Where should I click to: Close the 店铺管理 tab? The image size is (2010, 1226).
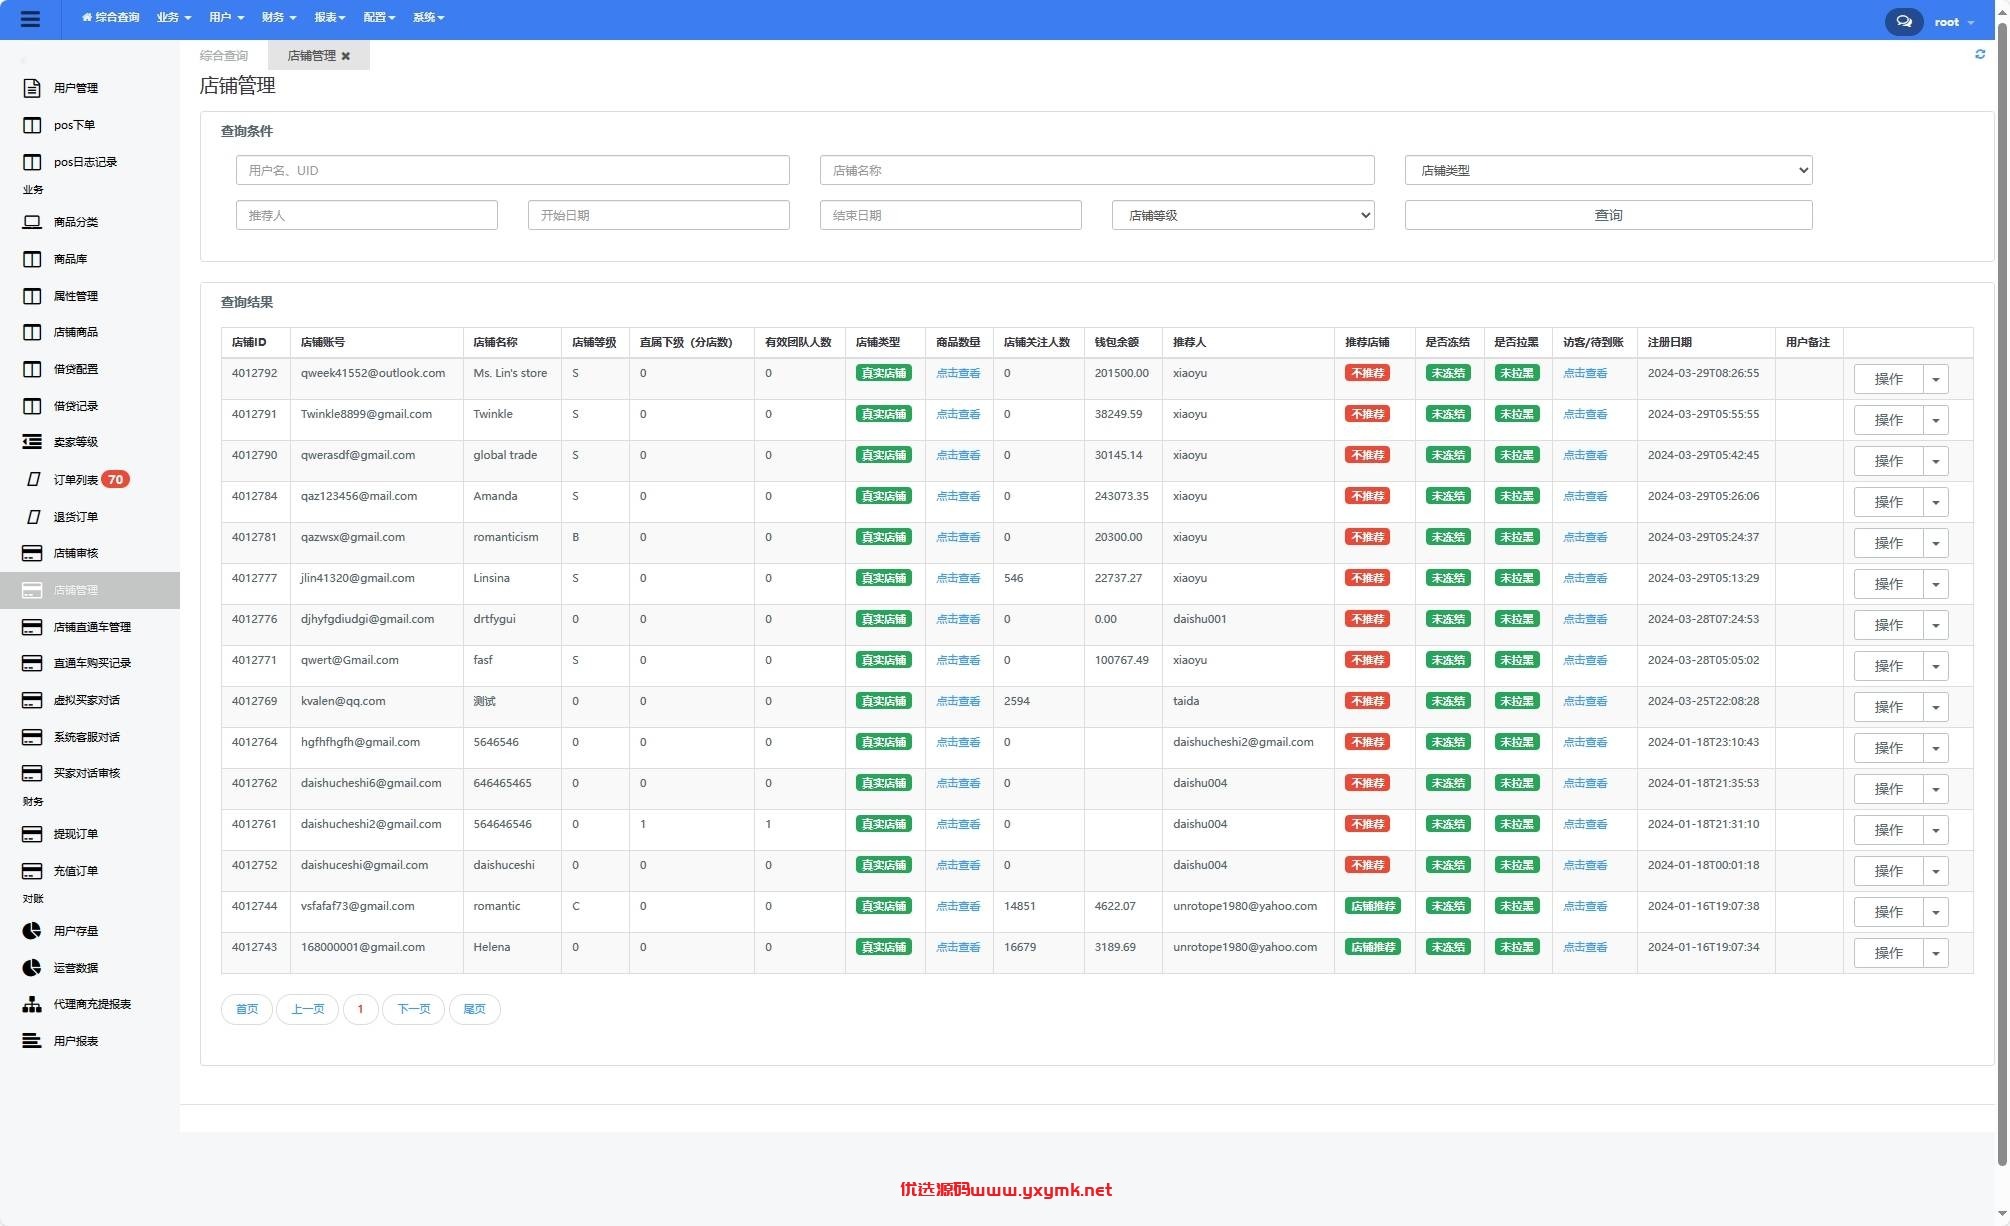pos(346,56)
